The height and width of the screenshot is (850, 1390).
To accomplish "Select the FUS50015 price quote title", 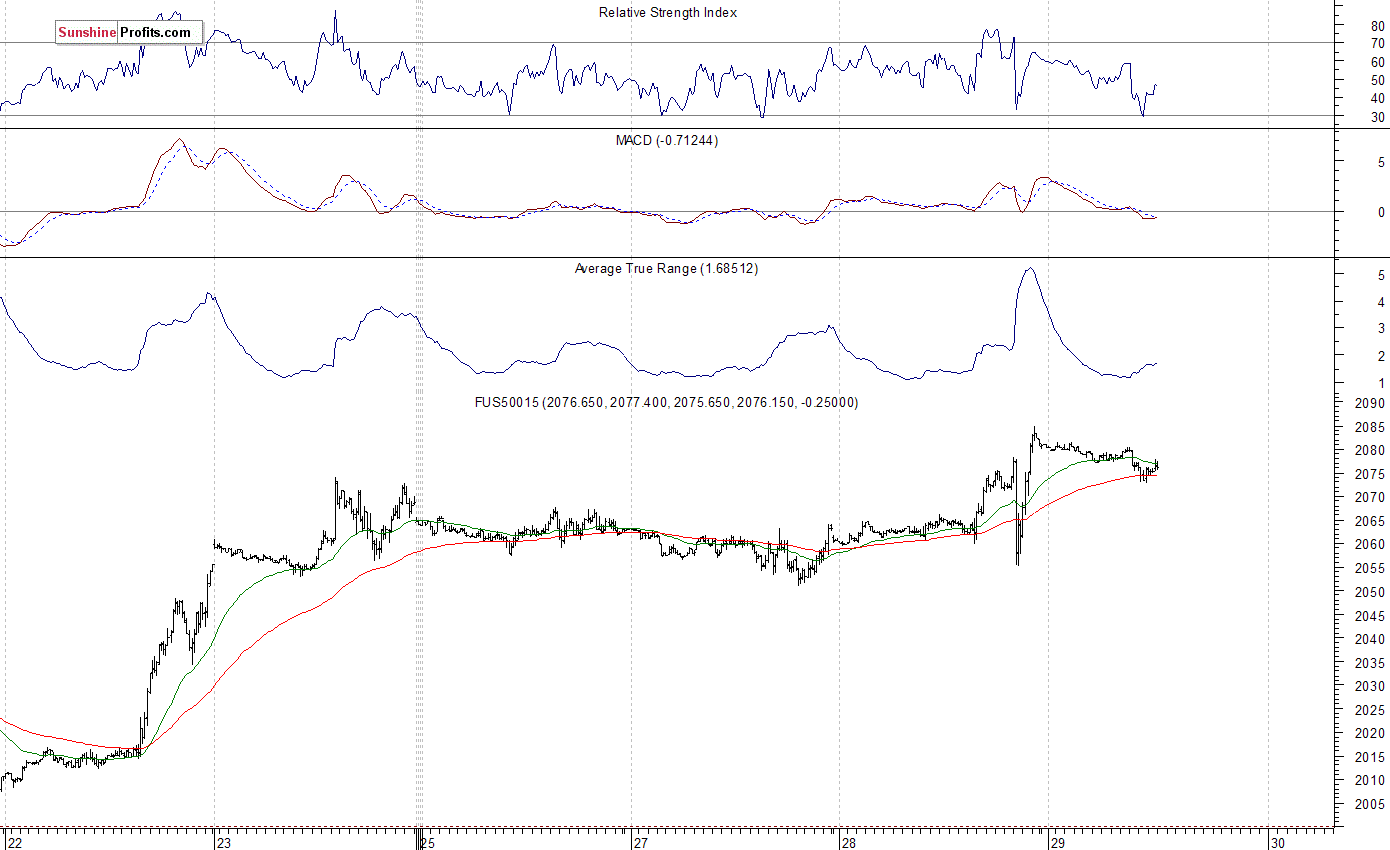I will (666, 403).
